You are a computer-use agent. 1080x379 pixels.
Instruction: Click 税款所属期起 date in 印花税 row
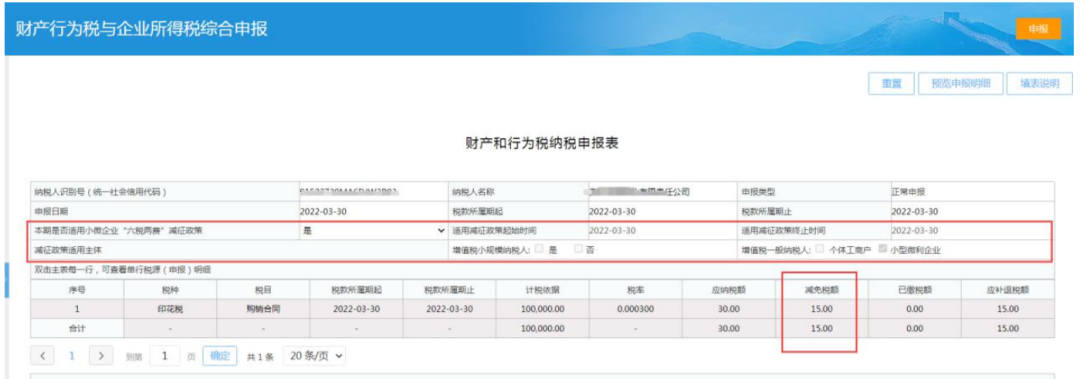(x=356, y=309)
